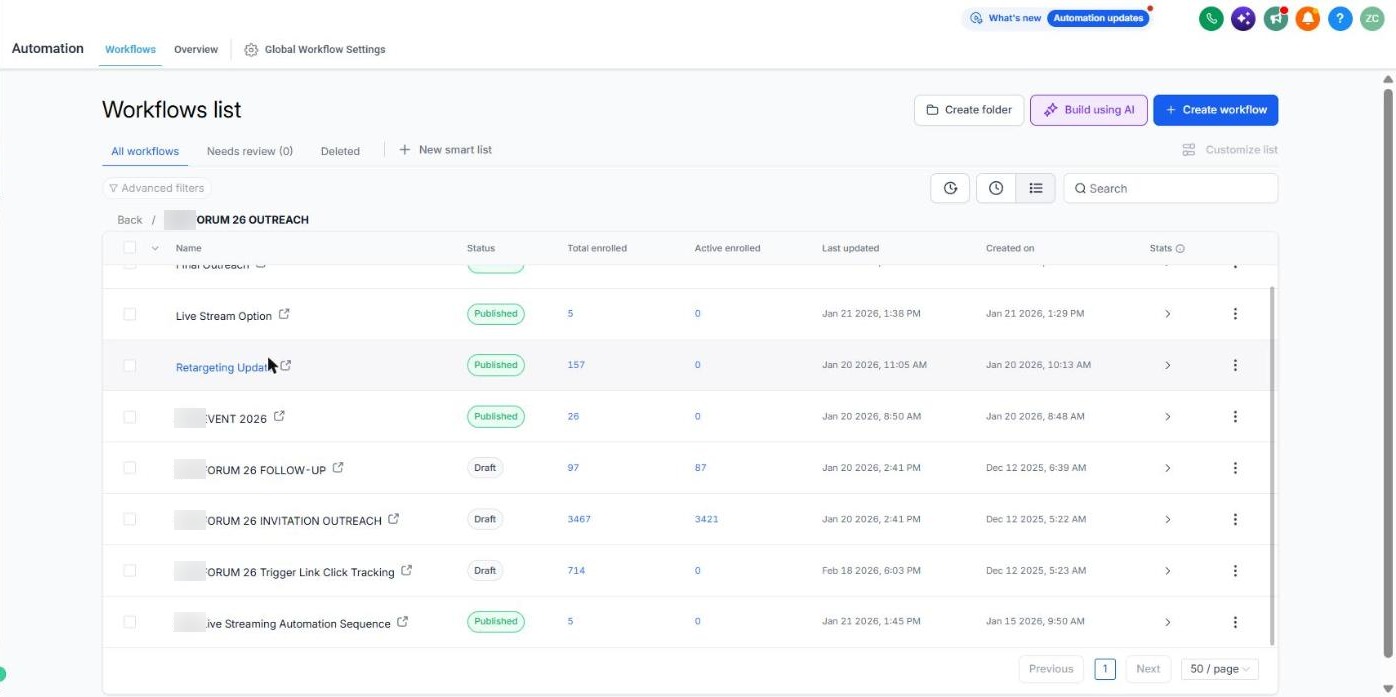This screenshot has height=697, width=1396.
Task: Select the All workflows tab
Action: point(145,151)
